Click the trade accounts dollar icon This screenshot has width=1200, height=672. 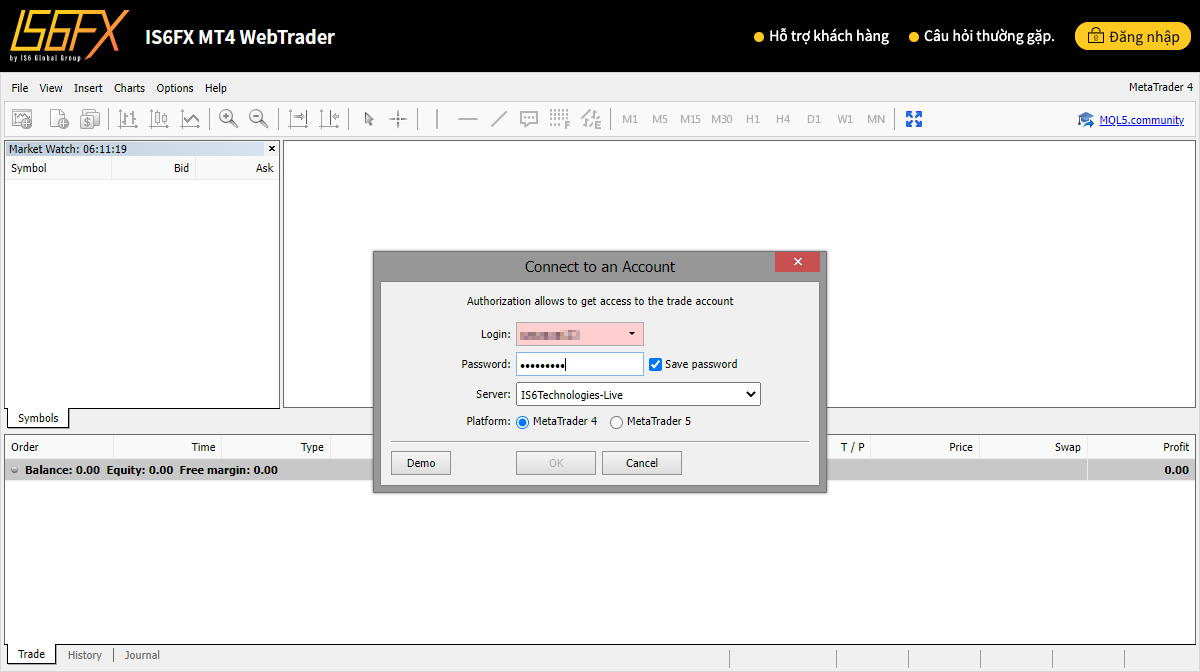(90, 119)
